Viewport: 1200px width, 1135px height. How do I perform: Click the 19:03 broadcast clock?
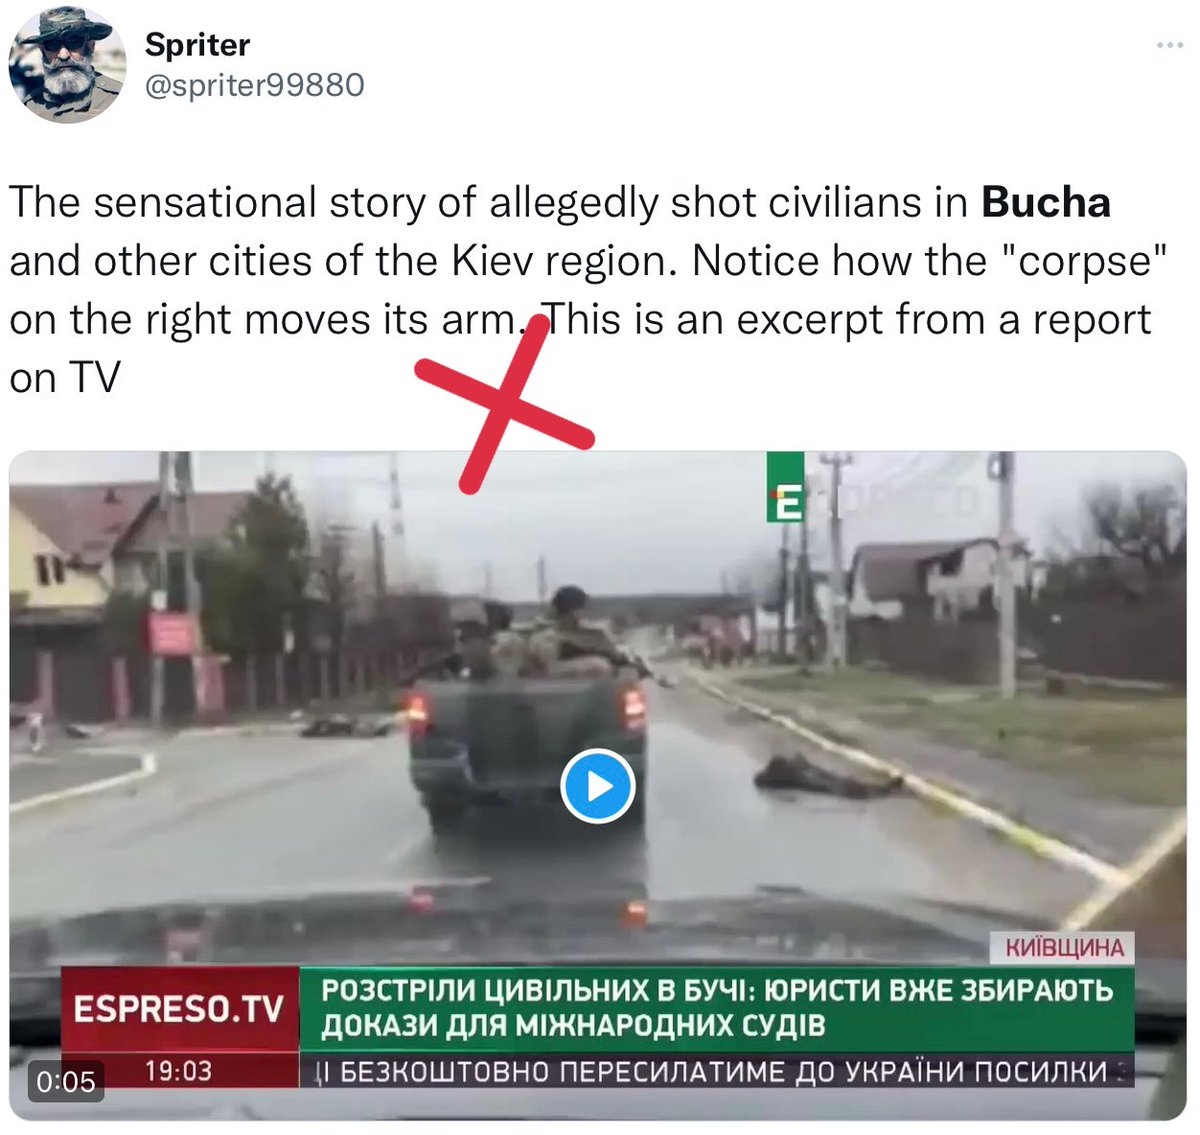coord(178,1071)
